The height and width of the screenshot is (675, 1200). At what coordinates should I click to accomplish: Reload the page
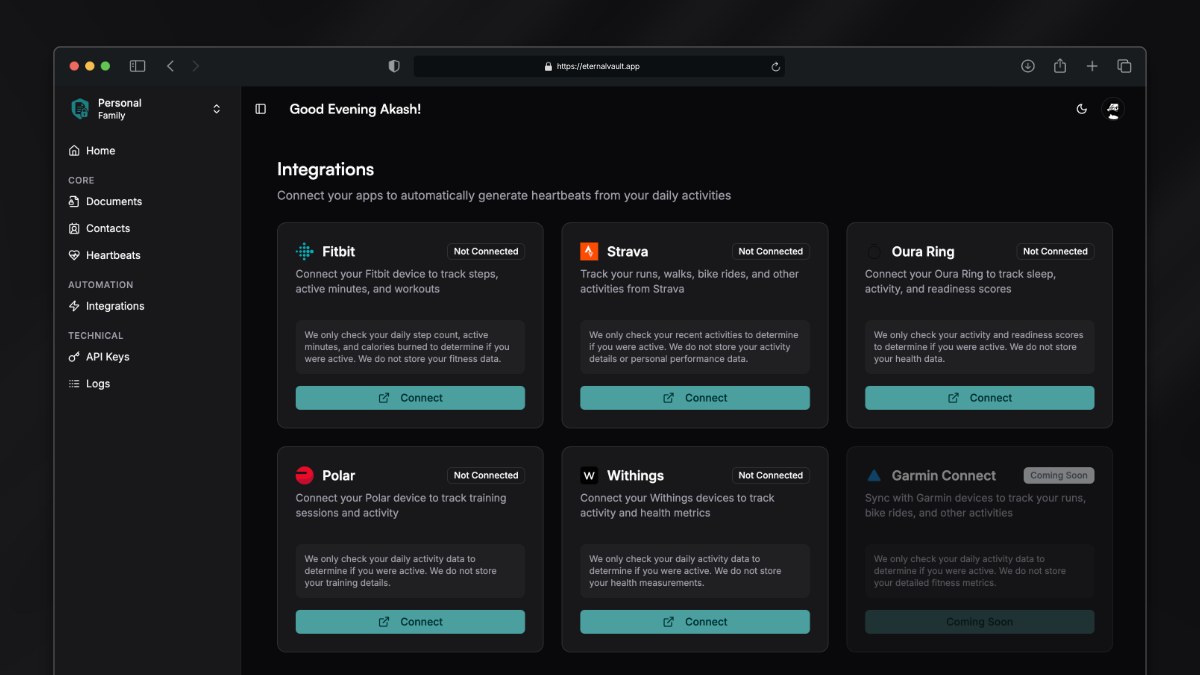click(775, 67)
